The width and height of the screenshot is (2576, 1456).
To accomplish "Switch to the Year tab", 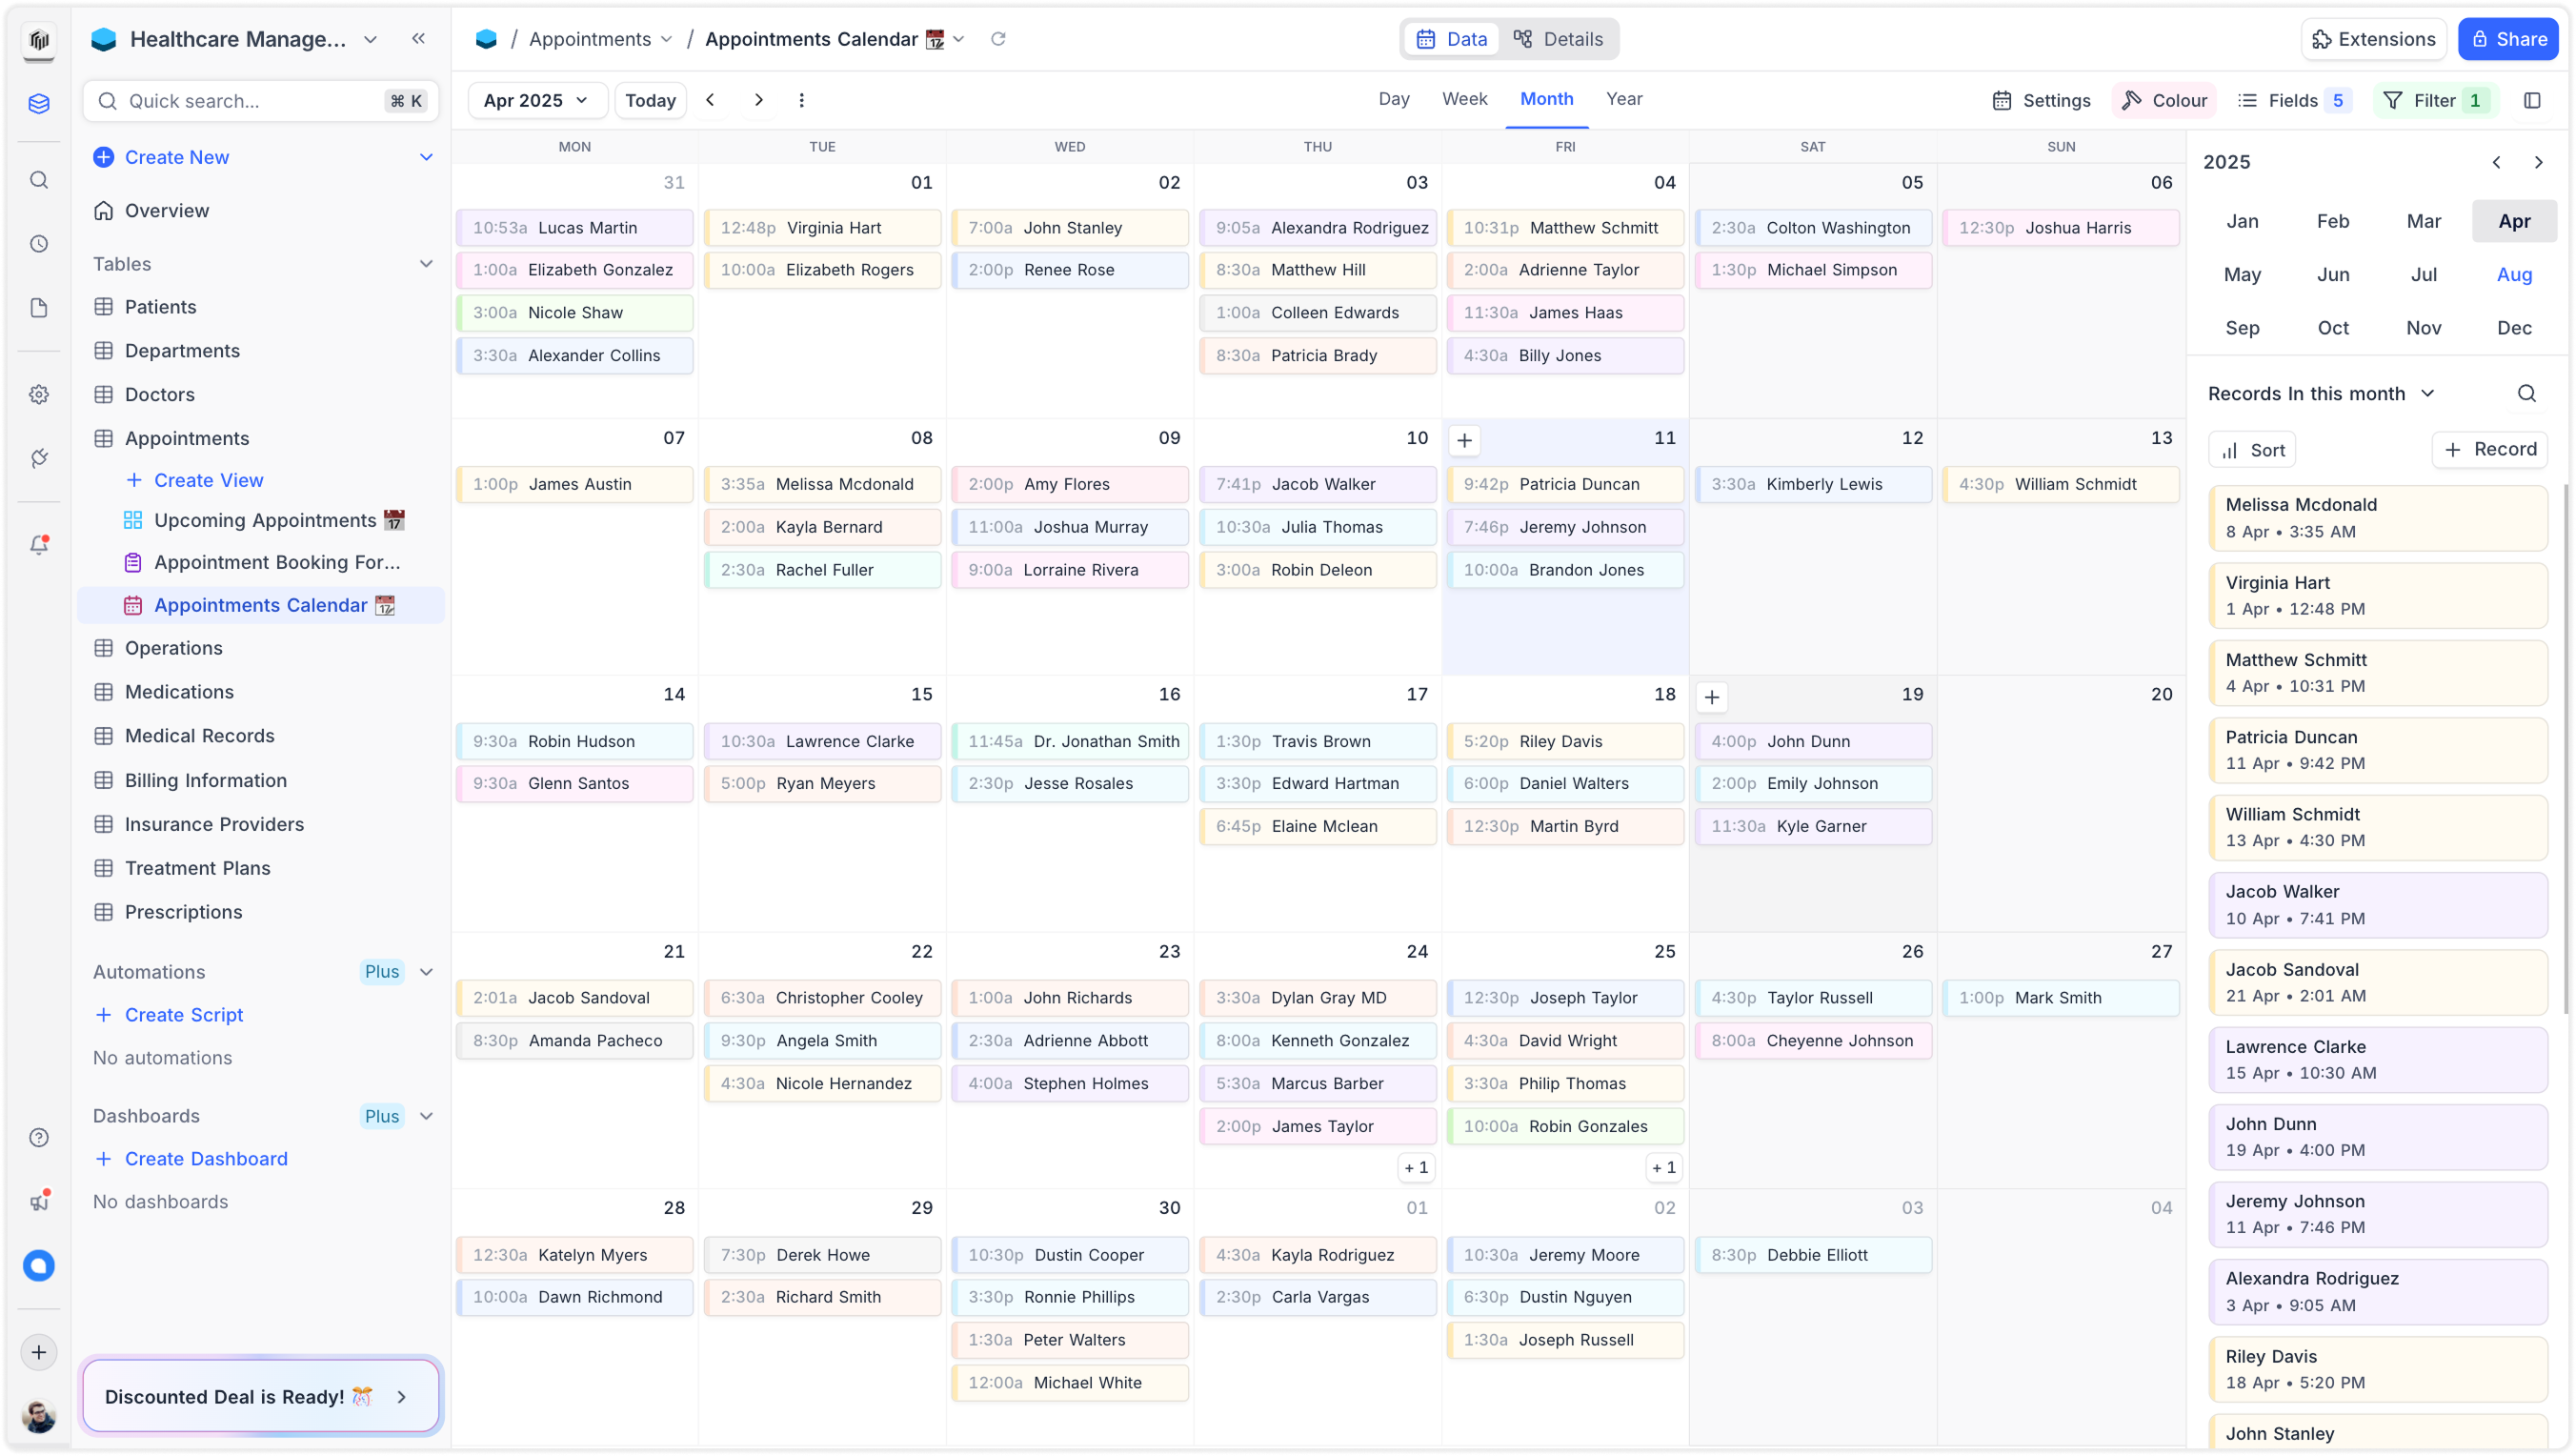I will (x=1623, y=99).
